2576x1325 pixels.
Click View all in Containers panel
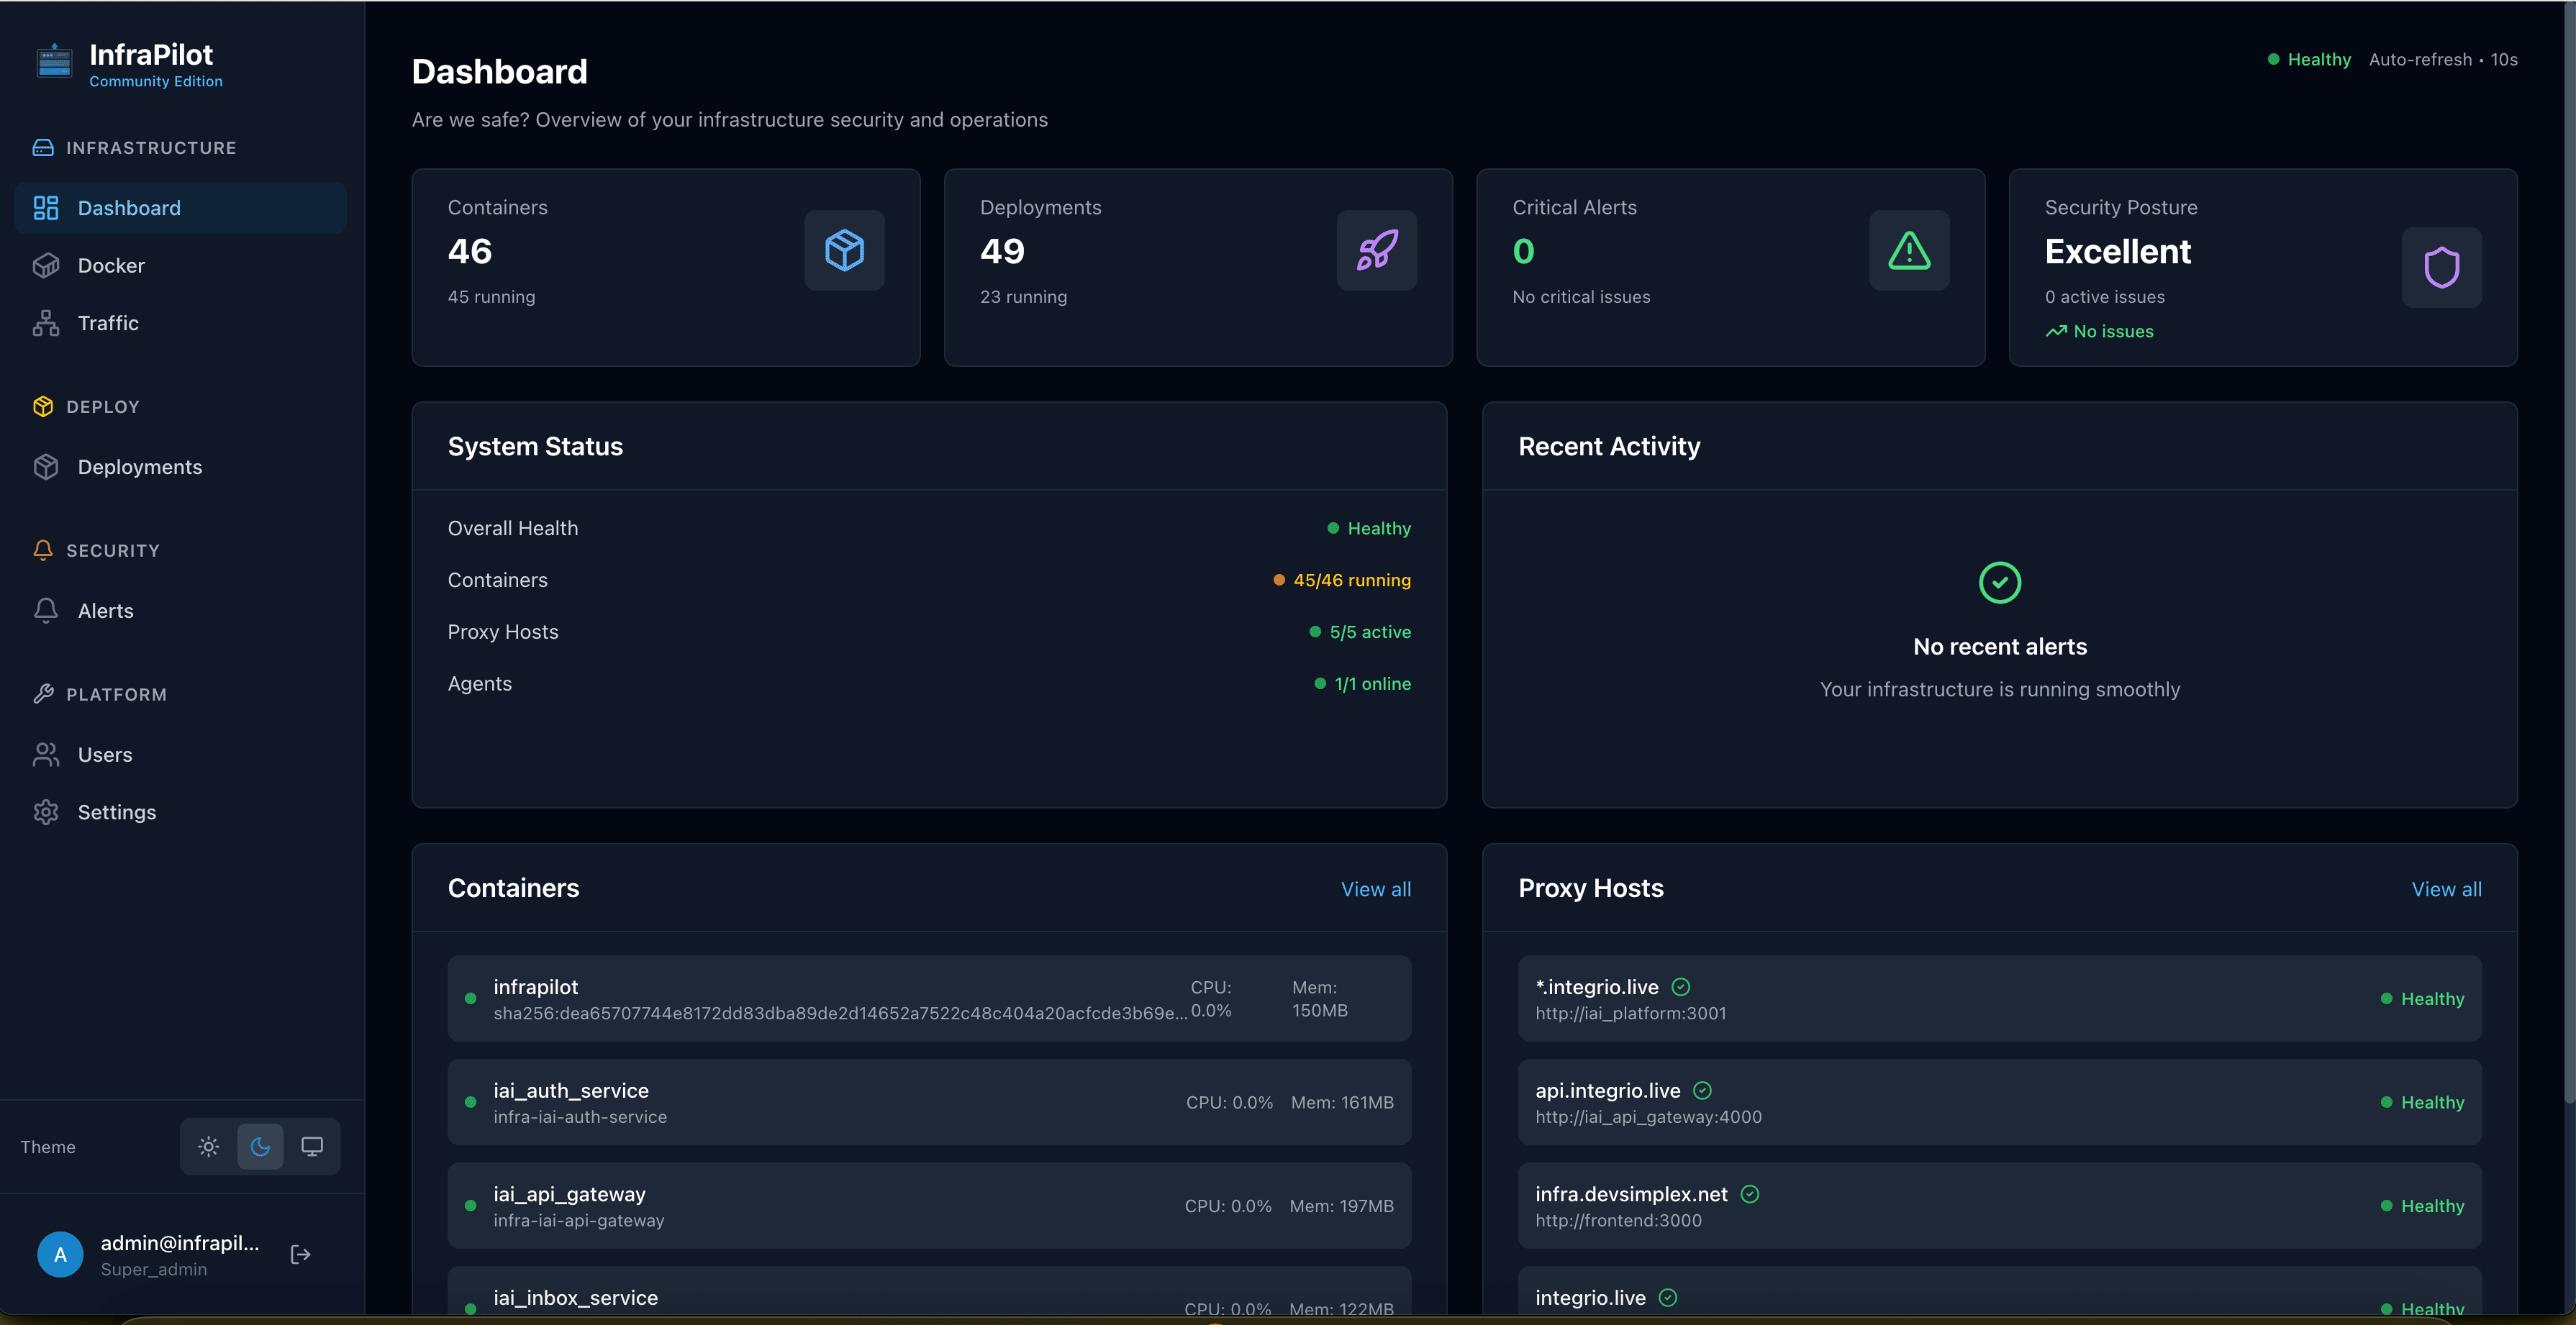tap(1375, 889)
